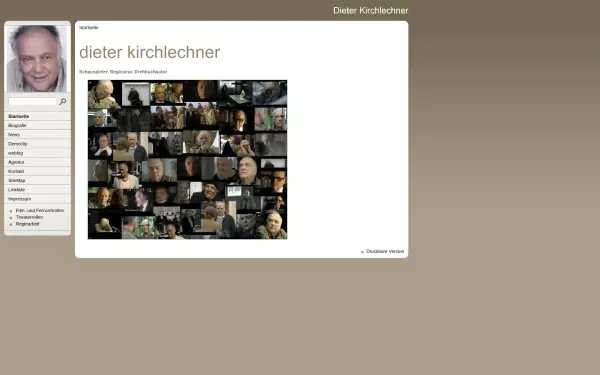Image resolution: width=600 pixels, height=375 pixels.
Task: Go to the Biografie page
Action: point(38,126)
